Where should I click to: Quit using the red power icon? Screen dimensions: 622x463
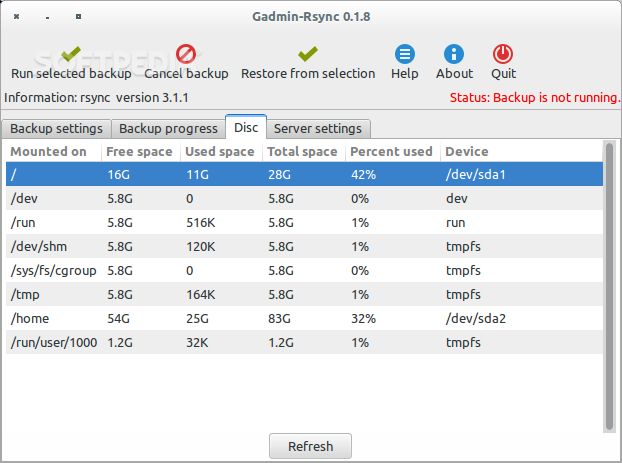click(503, 54)
